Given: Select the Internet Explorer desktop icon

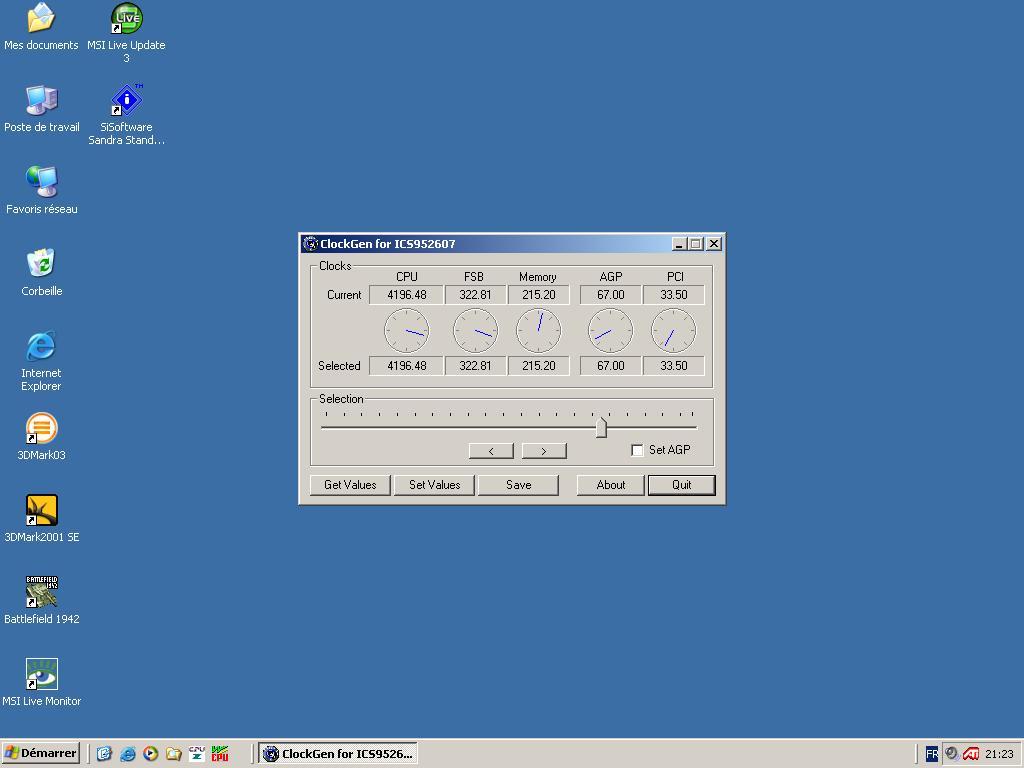Looking at the screenshot, I should coord(41,346).
